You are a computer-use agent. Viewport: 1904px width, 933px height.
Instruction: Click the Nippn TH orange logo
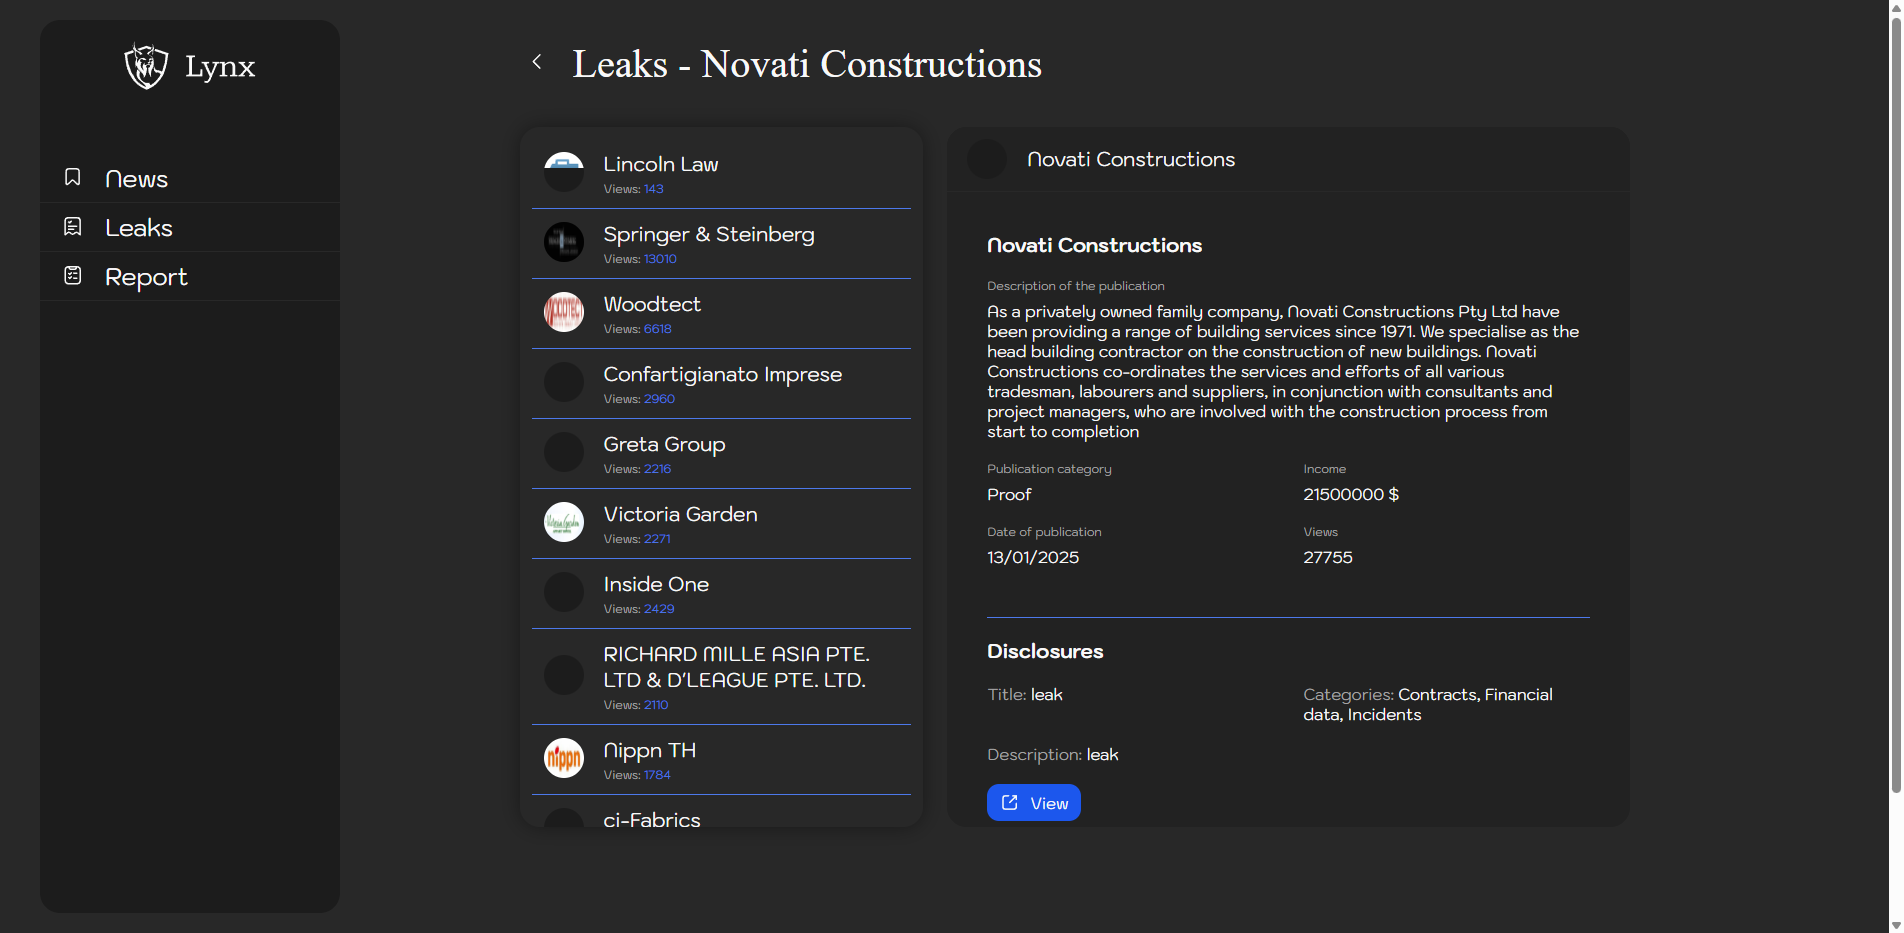pos(564,758)
